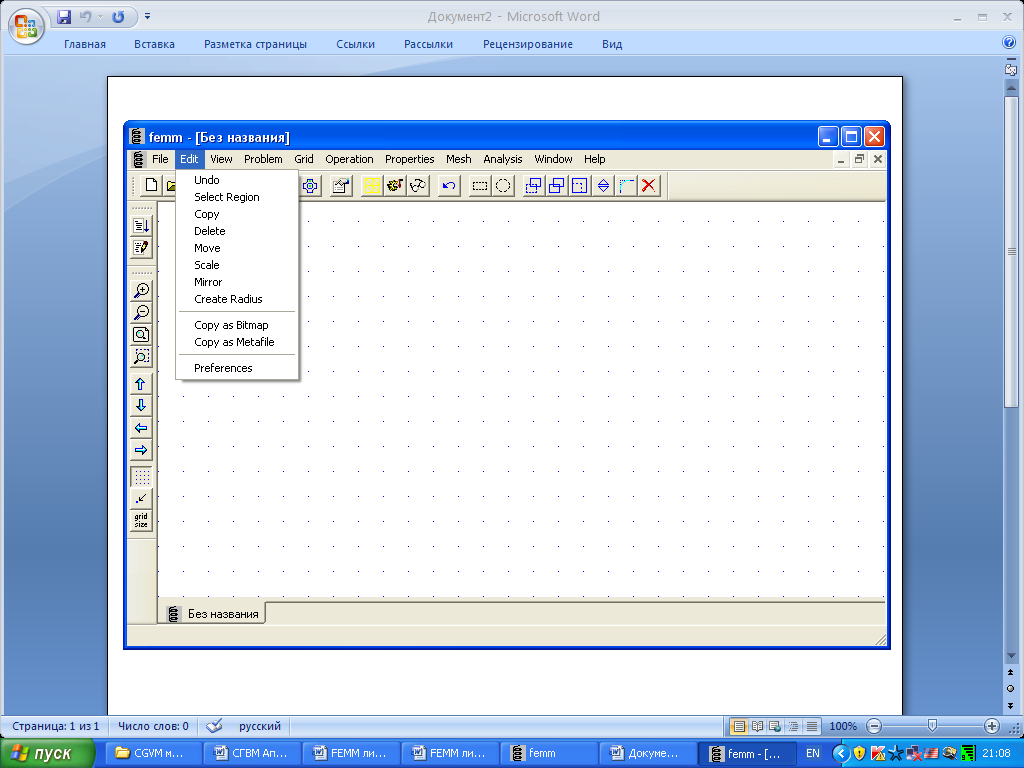Click the zoom window dashed magnifier icon
This screenshot has height=768, width=1024.
click(141, 357)
